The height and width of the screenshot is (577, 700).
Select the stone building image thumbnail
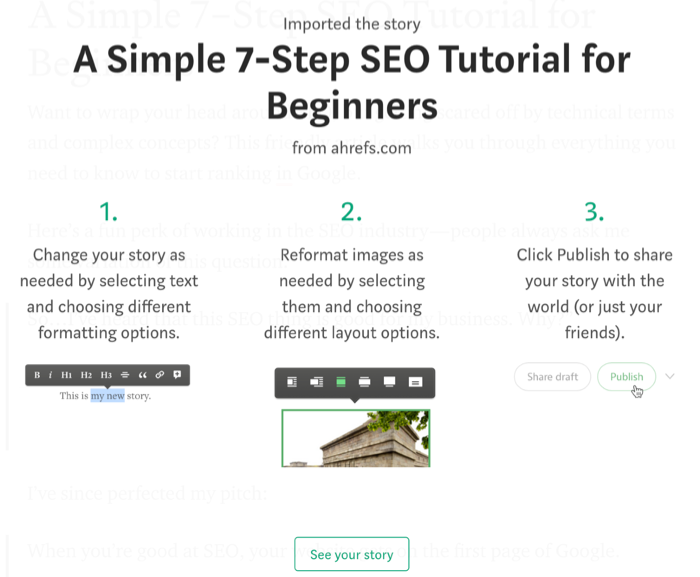[x=356, y=438]
